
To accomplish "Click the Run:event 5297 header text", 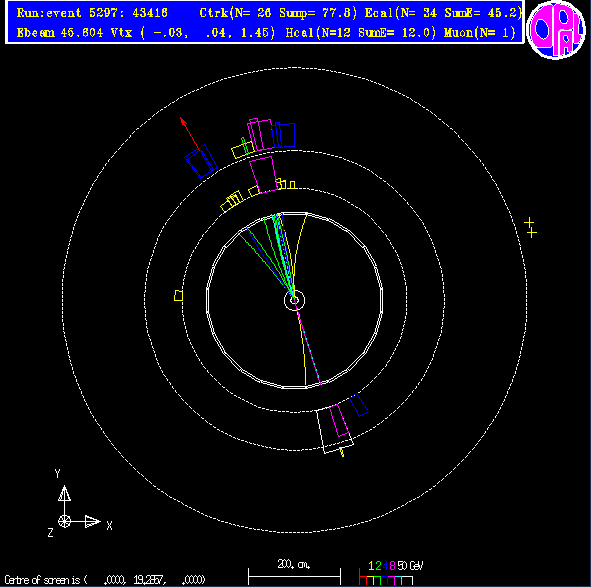I will point(92,13).
